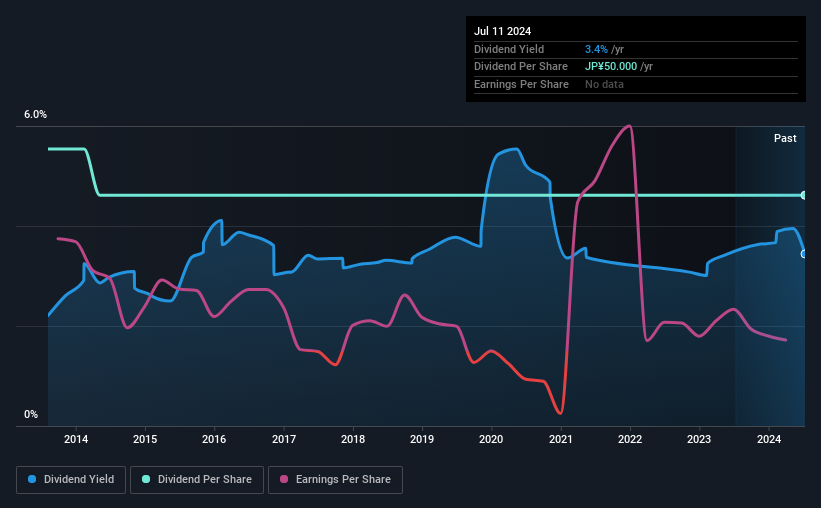Image resolution: width=821 pixels, height=508 pixels.
Task: Select the 2016 tick on the time axis
Action: pyautogui.click(x=214, y=439)
